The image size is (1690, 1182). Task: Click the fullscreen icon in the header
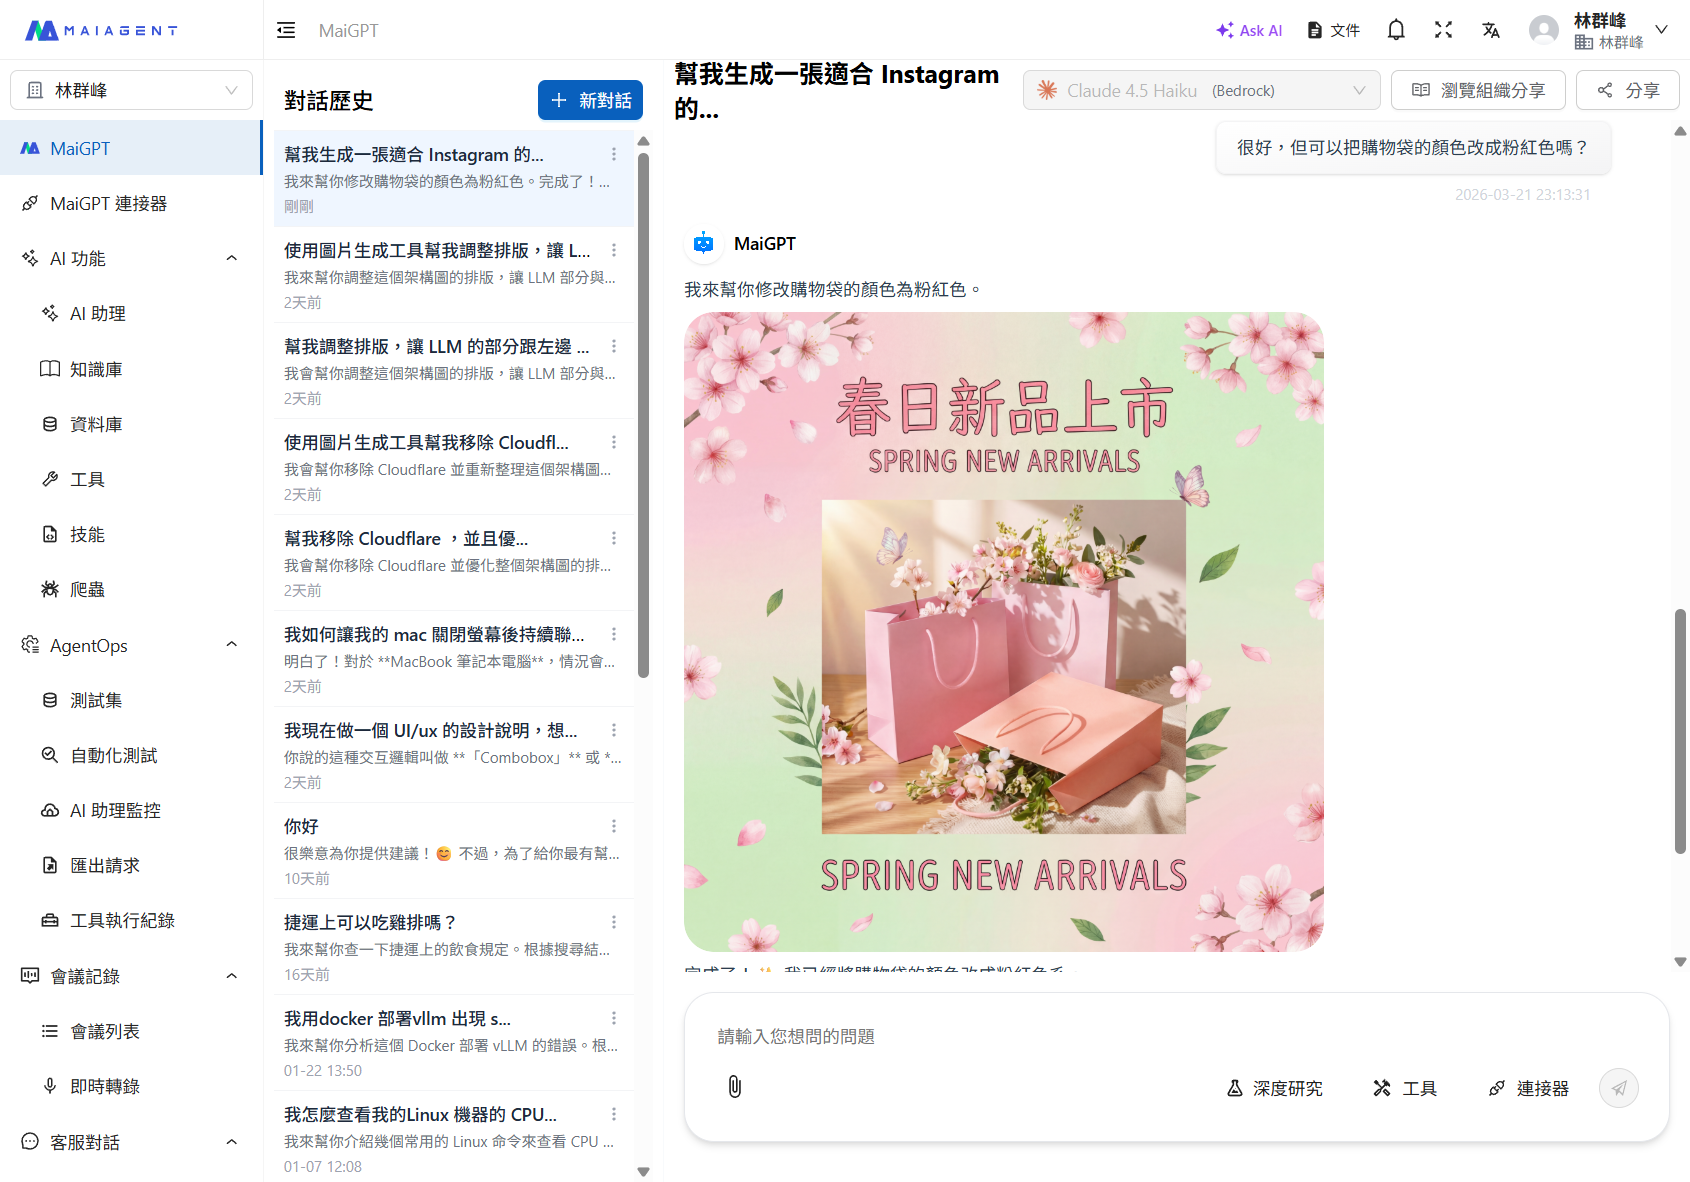(1443, 30)
